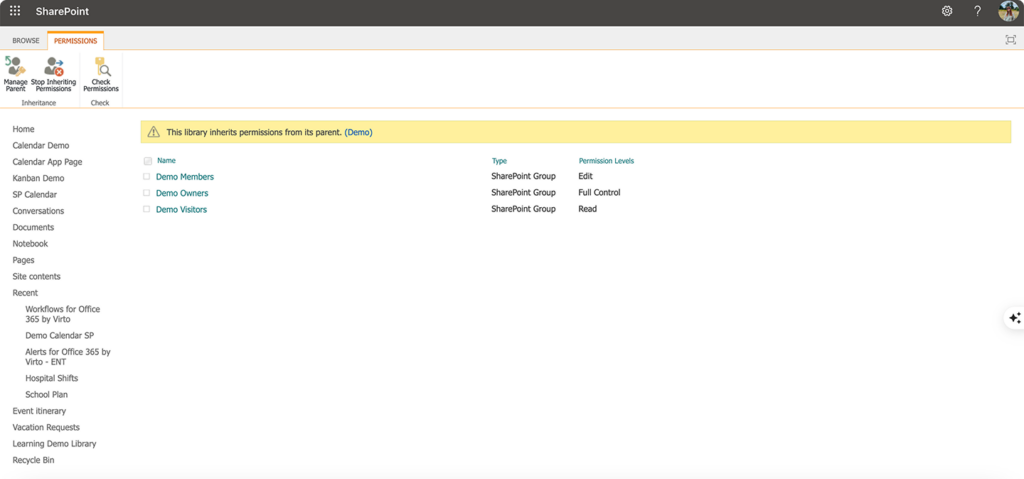Open SP Calendar navigation link
1024x479 pixels.
coord(35,195)
